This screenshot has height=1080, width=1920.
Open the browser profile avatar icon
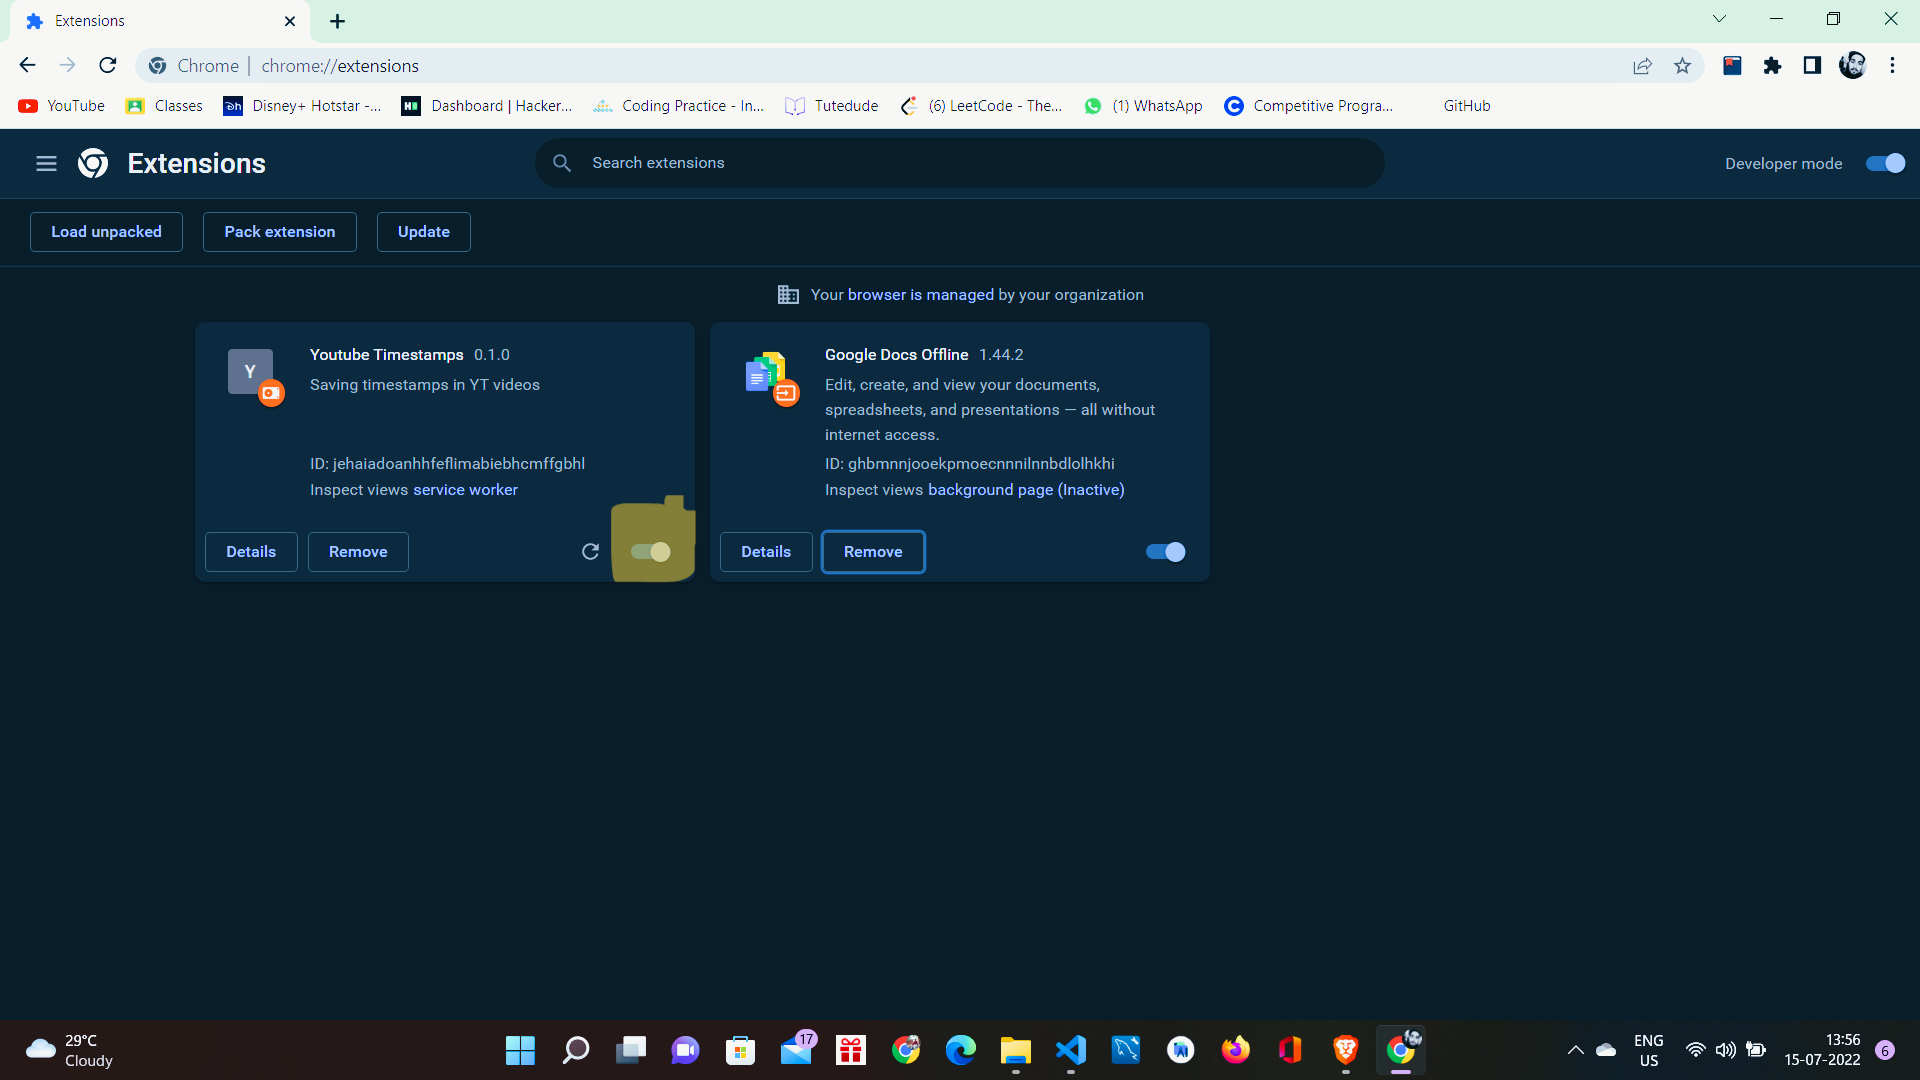point(1853,65)
